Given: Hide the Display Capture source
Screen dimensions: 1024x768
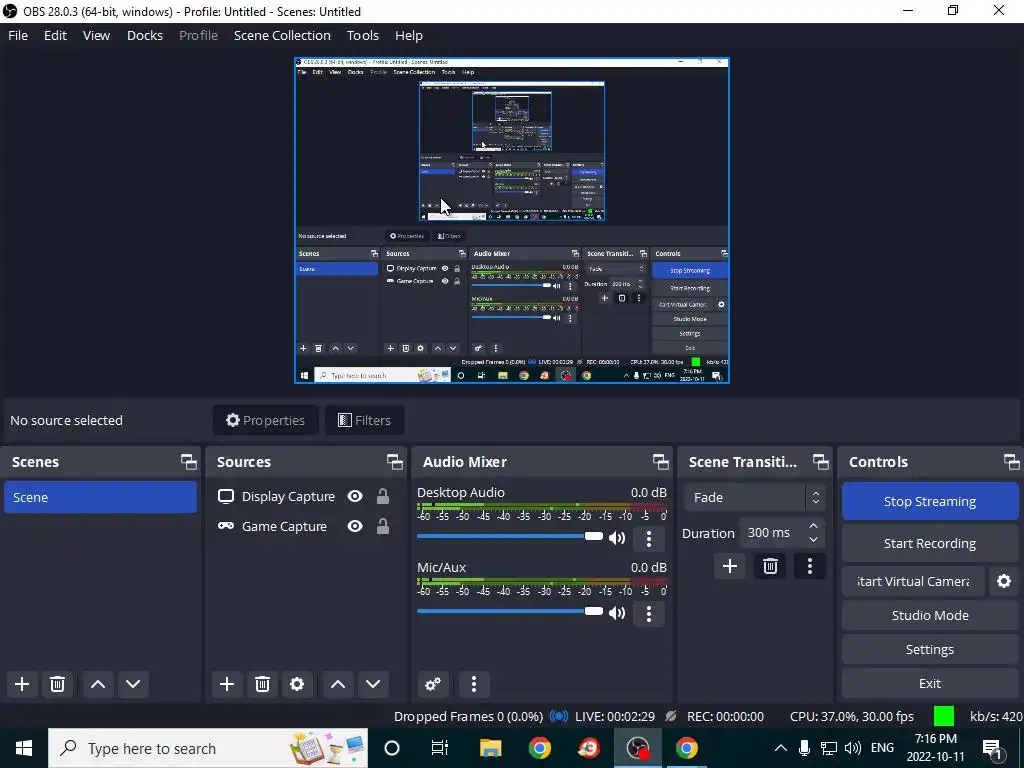Looking at the screenshot, I should pyautogui.click(x=355, y=496).
